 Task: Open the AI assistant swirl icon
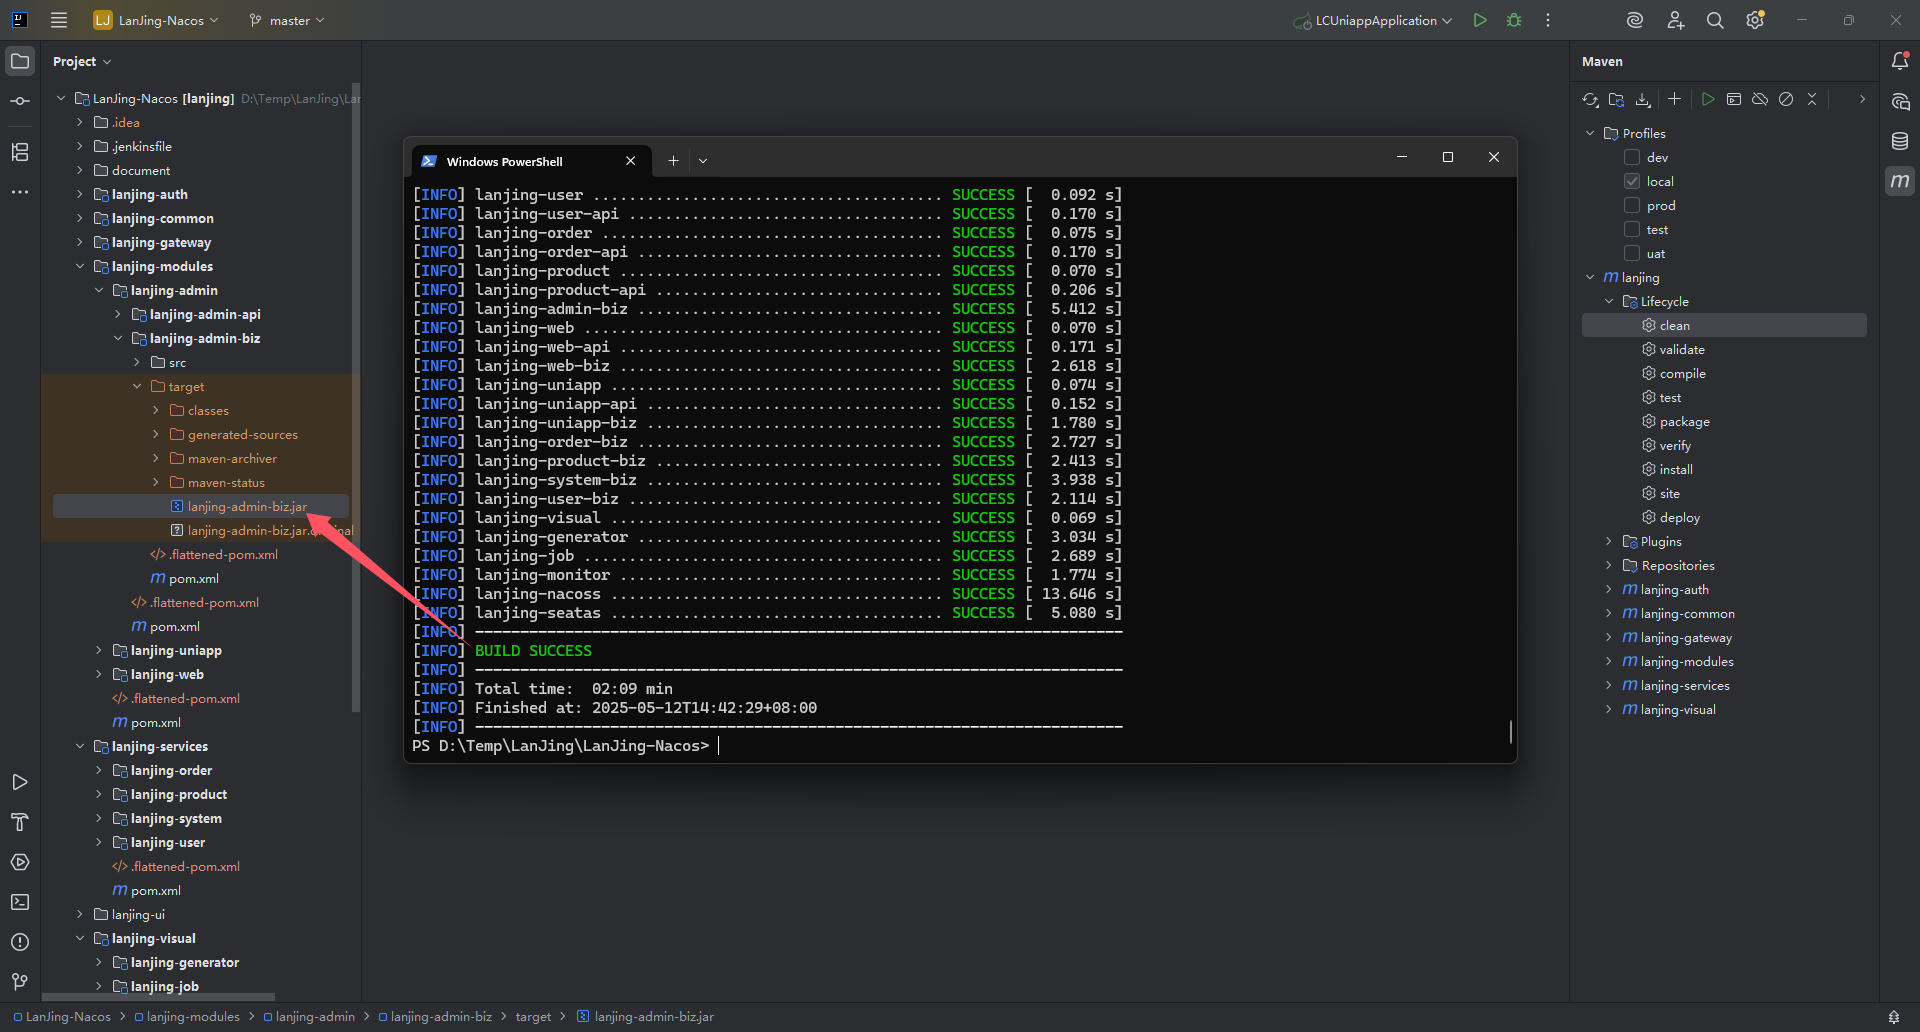coord(1635,20)
